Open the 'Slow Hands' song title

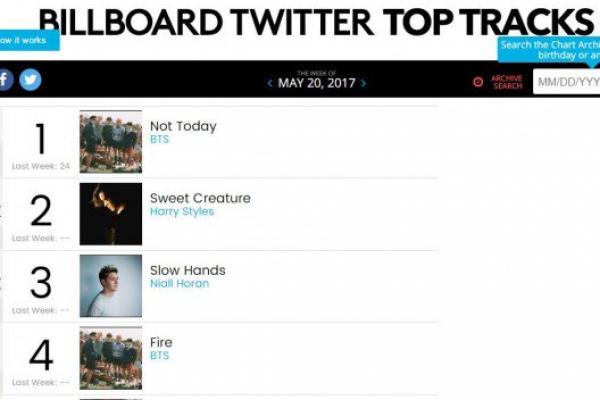click(x=188, y=270)
